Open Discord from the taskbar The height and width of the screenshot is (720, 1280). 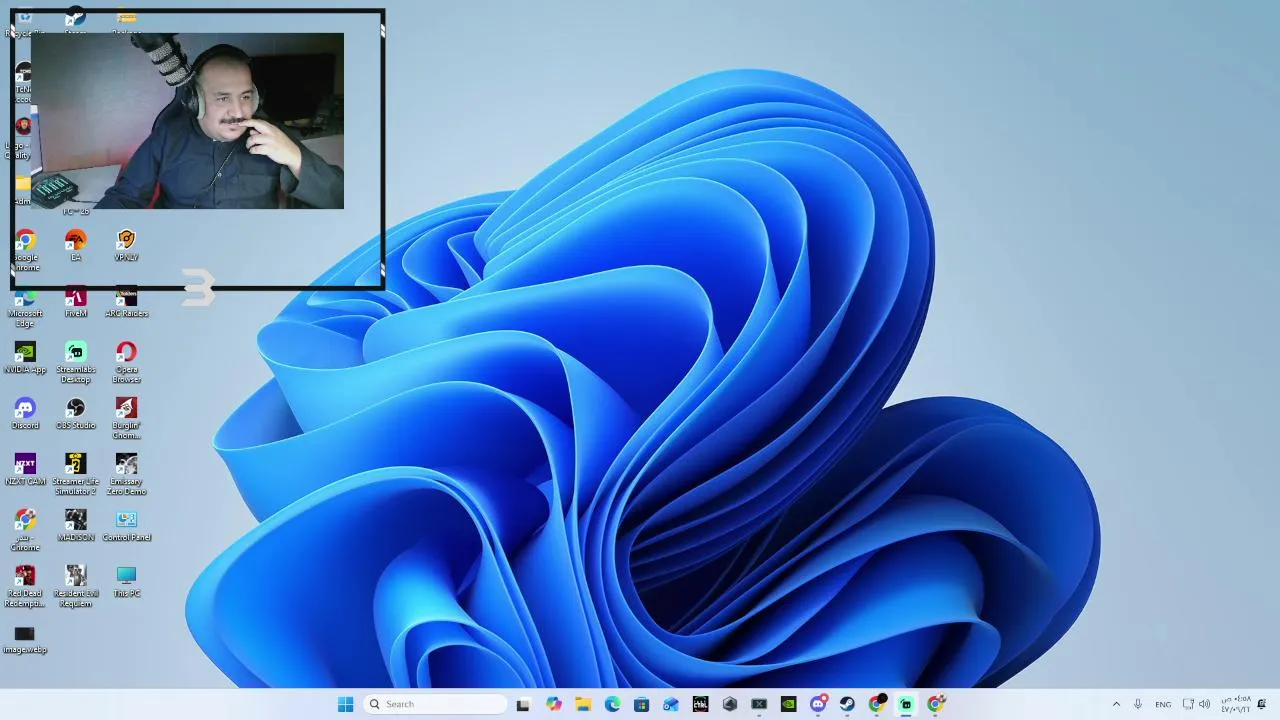818,704
